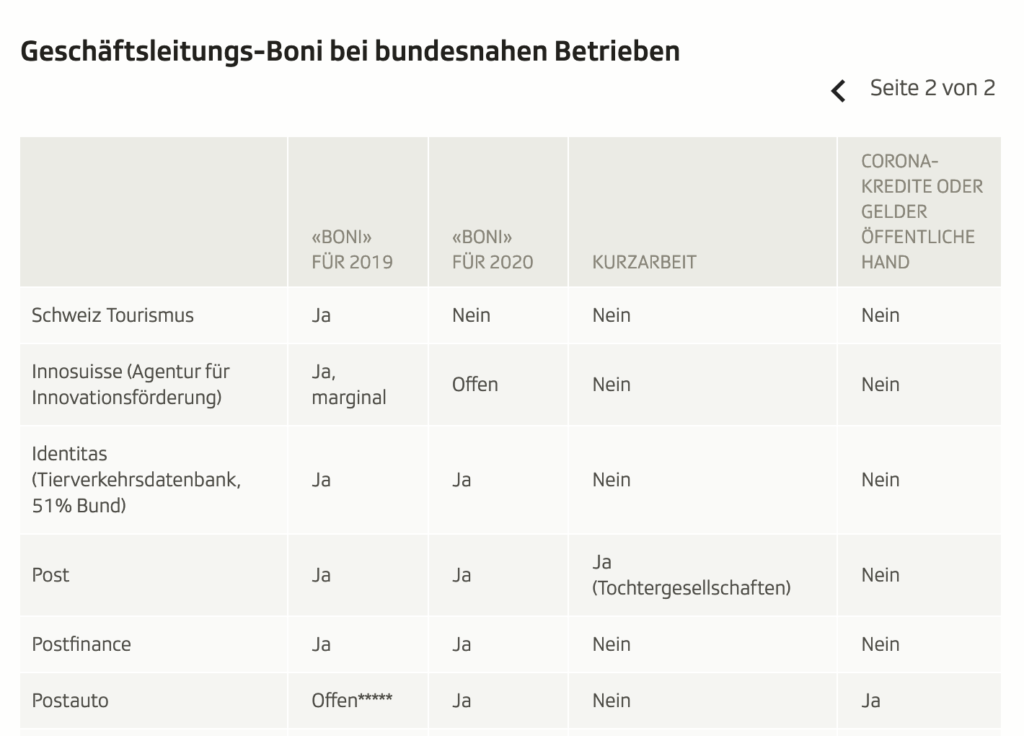Click "Ja" for Schweiz Tourismus Boni 2019

[x=321, y=315]
